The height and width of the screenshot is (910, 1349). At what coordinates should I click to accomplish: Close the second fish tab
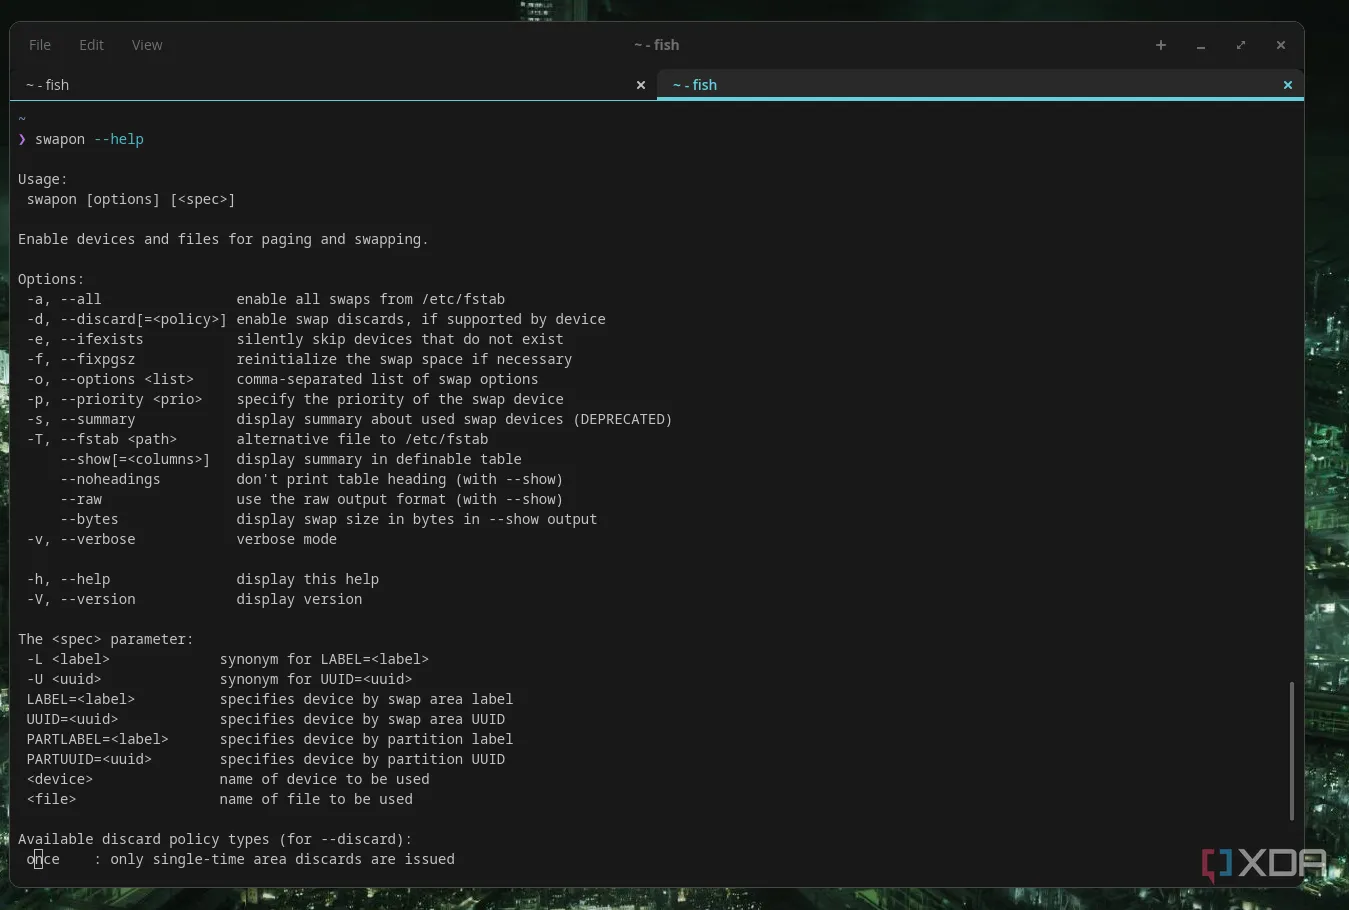[1288, 85]
